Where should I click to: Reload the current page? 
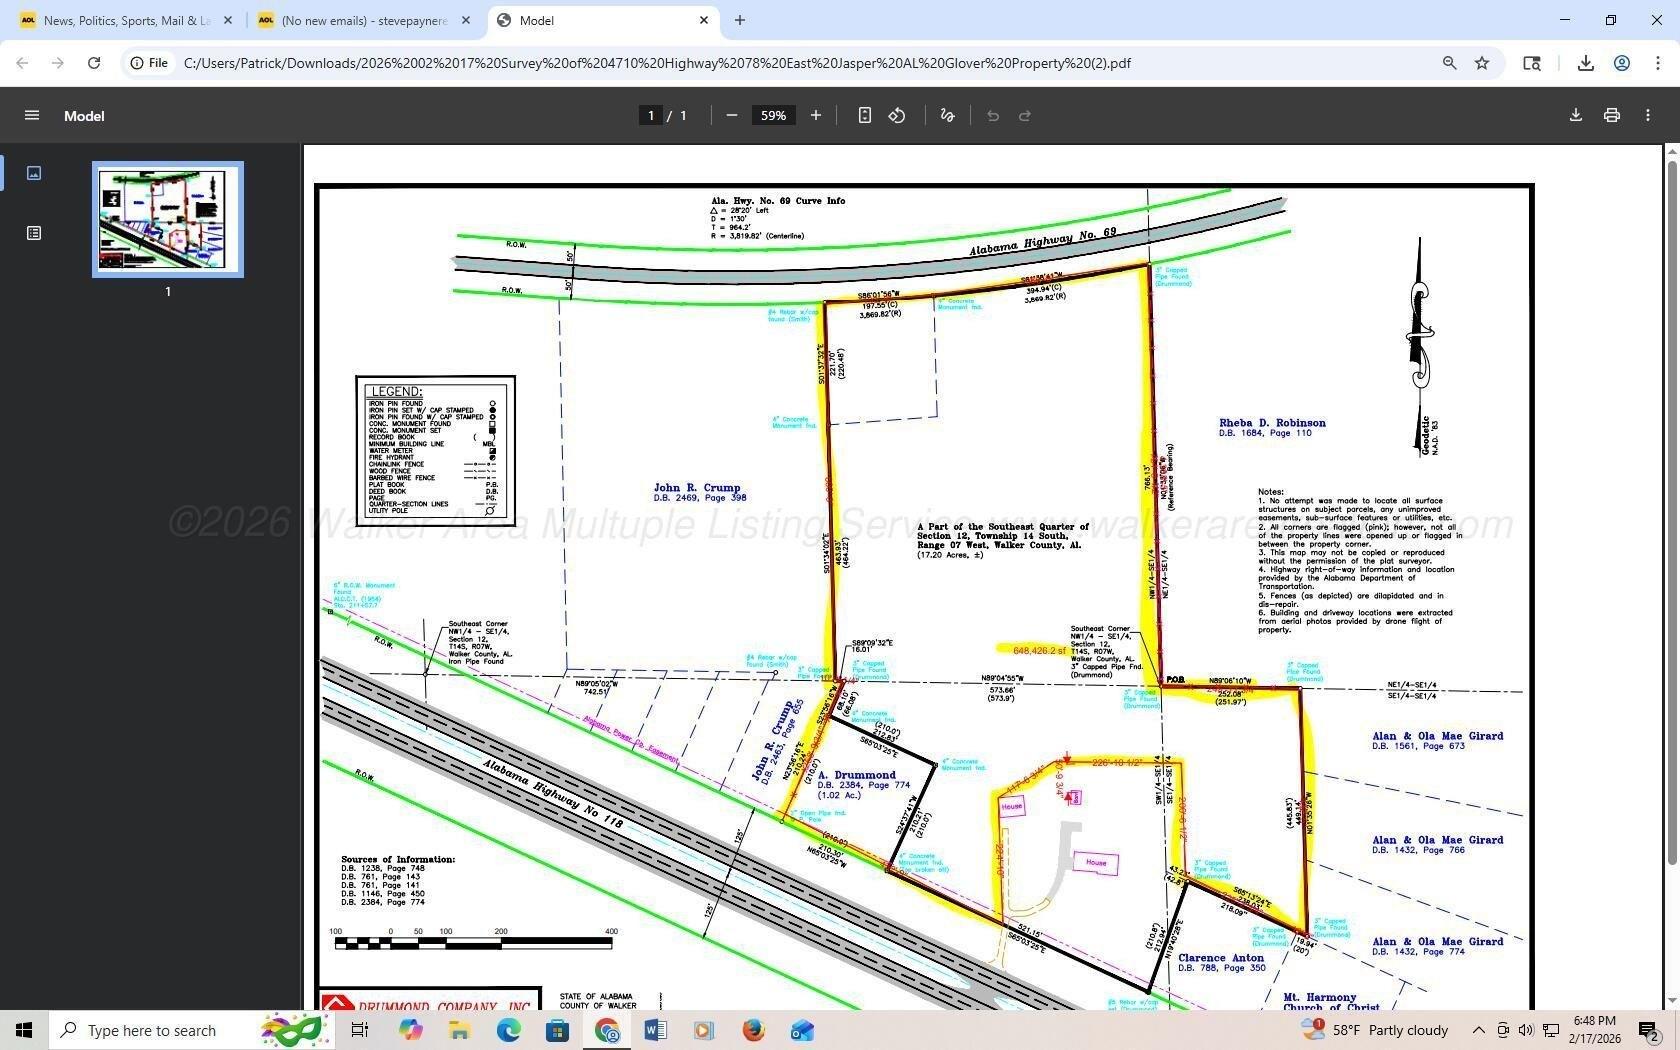(x=94, y=62)
